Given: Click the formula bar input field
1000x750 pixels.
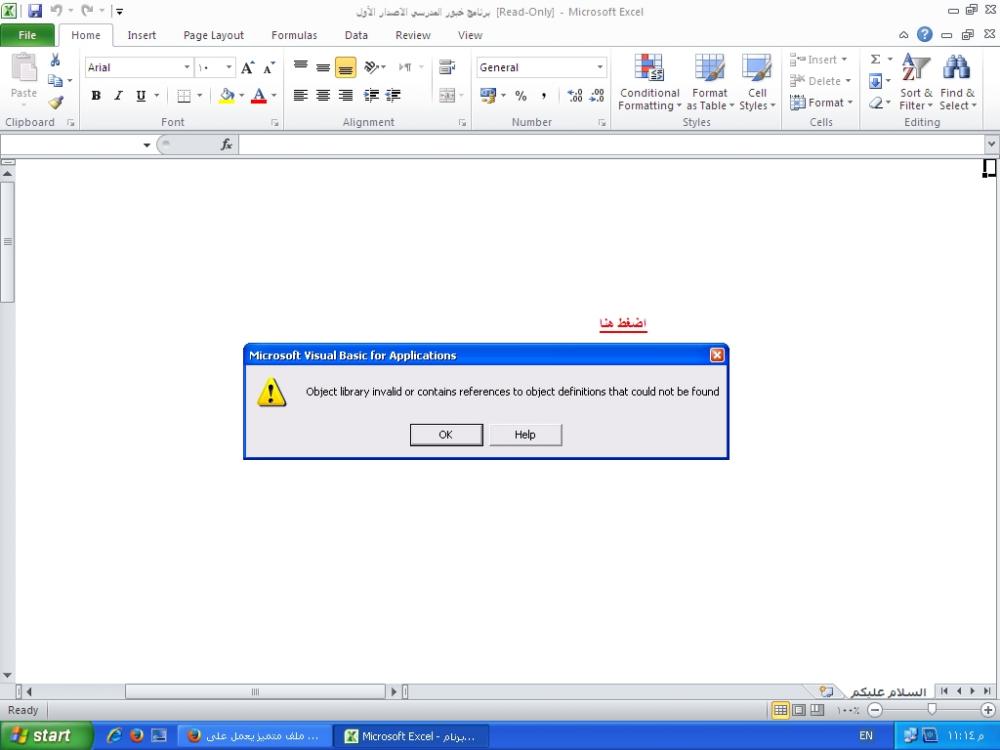Looking at the screenshot, I should (611, 145).
